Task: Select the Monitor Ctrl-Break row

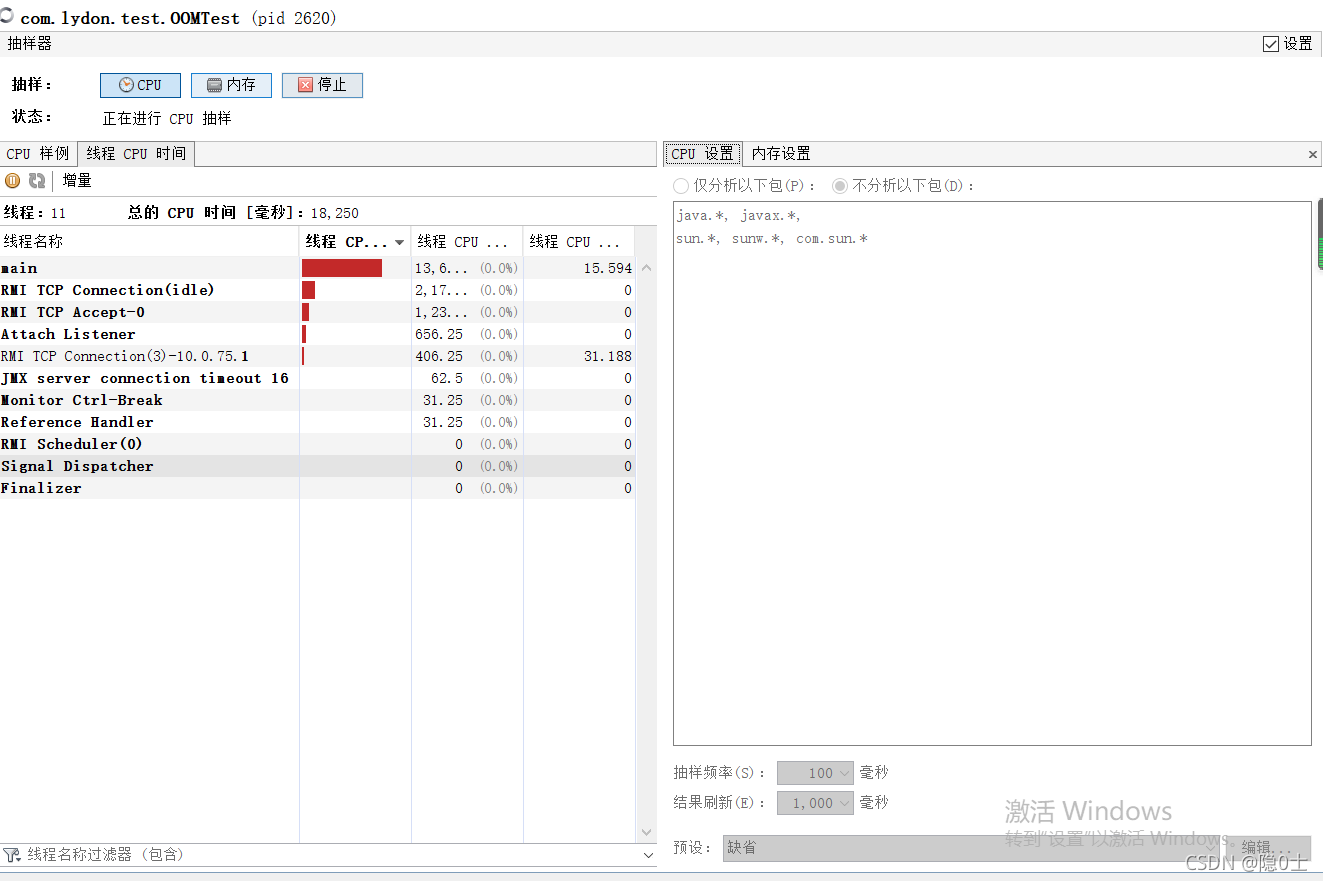Action: point(317,400)
